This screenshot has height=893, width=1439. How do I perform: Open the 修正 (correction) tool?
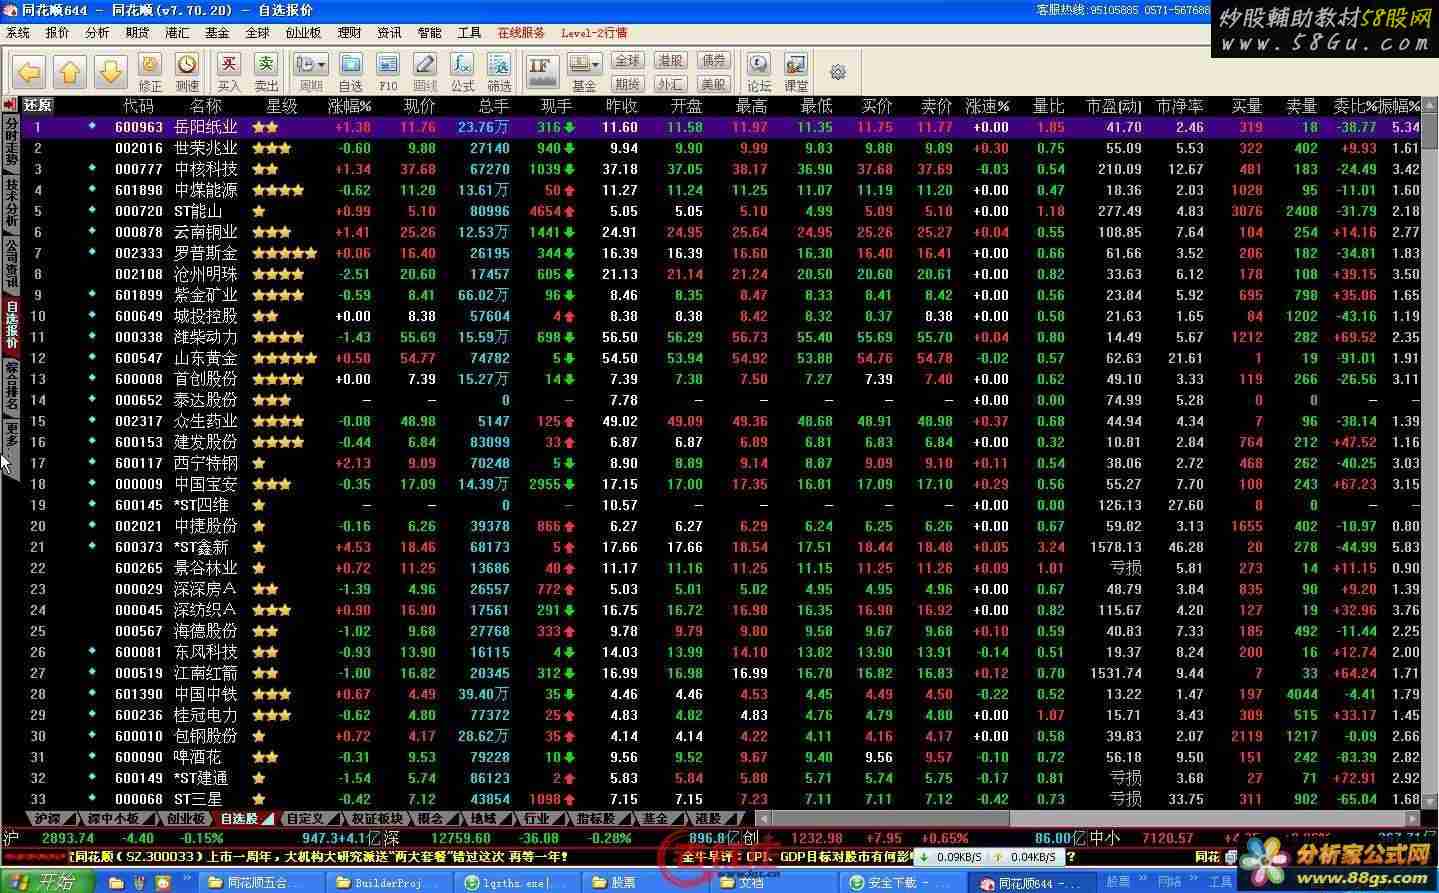point(150,73)
